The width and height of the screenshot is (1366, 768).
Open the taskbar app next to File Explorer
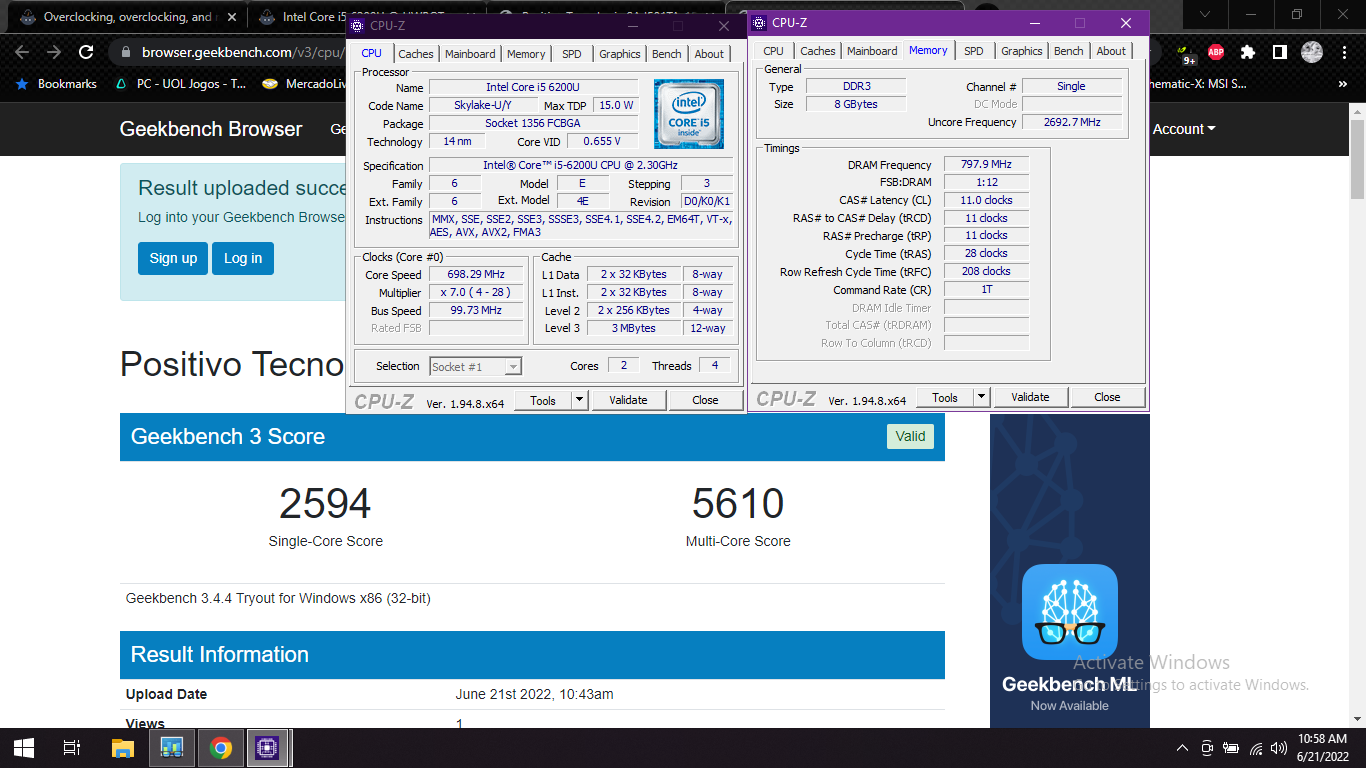(171, 747)
